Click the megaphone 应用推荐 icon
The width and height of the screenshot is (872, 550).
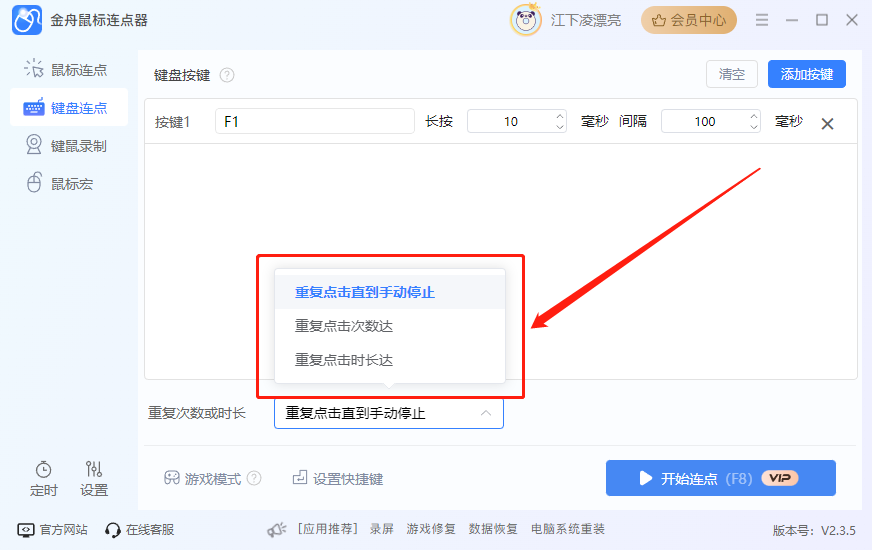tap(276, 529)
